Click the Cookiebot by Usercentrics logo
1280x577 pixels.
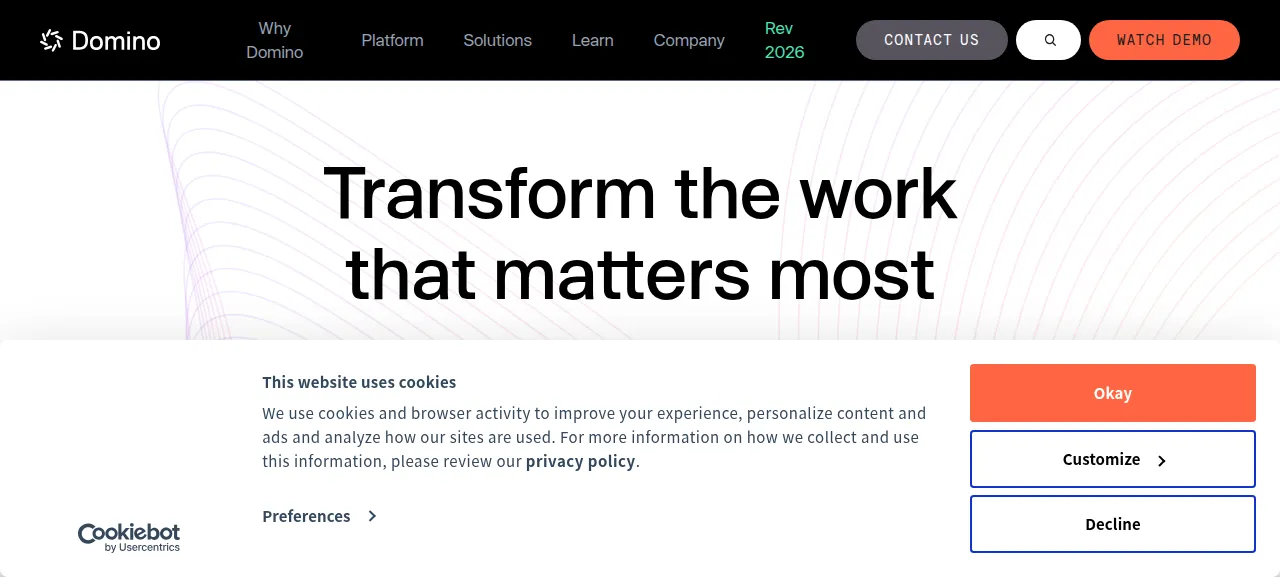pos(129,537)
